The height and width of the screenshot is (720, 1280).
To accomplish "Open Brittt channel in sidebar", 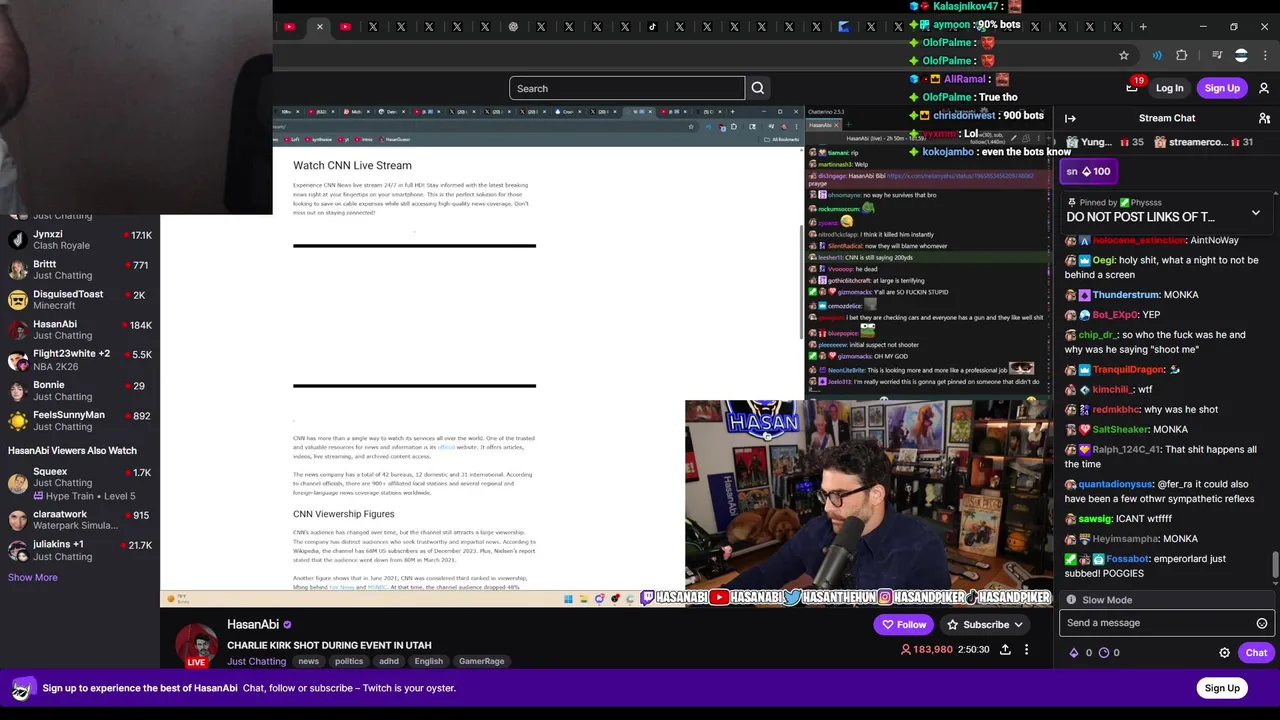I will tap(80, 270).
